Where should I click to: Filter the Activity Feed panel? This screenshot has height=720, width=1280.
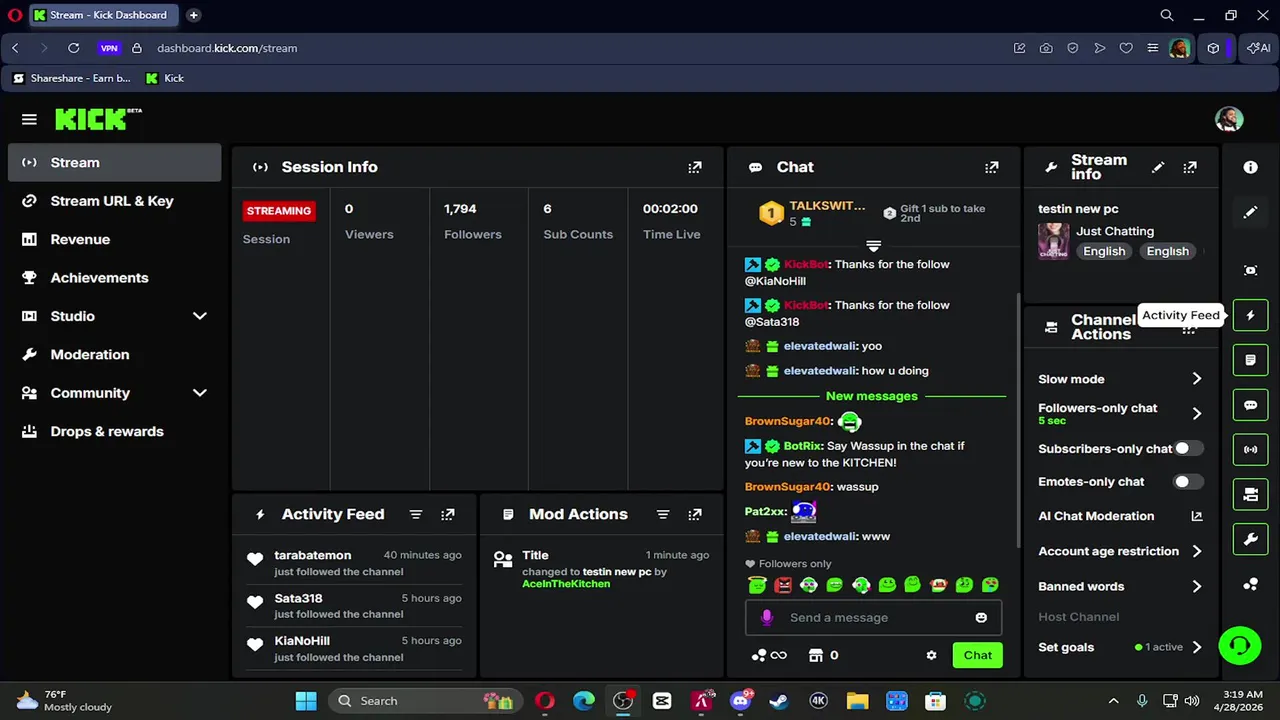(x=416, y=514)
